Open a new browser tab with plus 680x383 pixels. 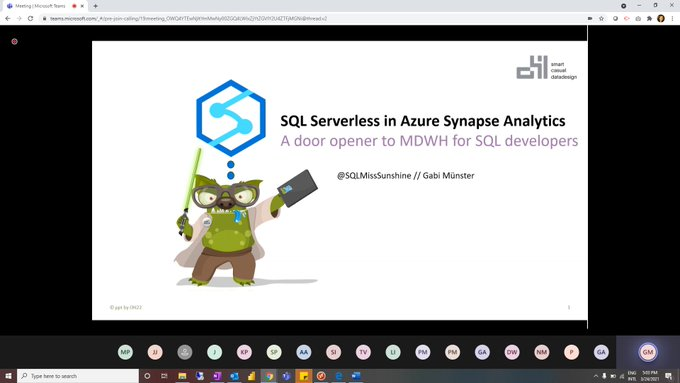click(95, 6)
